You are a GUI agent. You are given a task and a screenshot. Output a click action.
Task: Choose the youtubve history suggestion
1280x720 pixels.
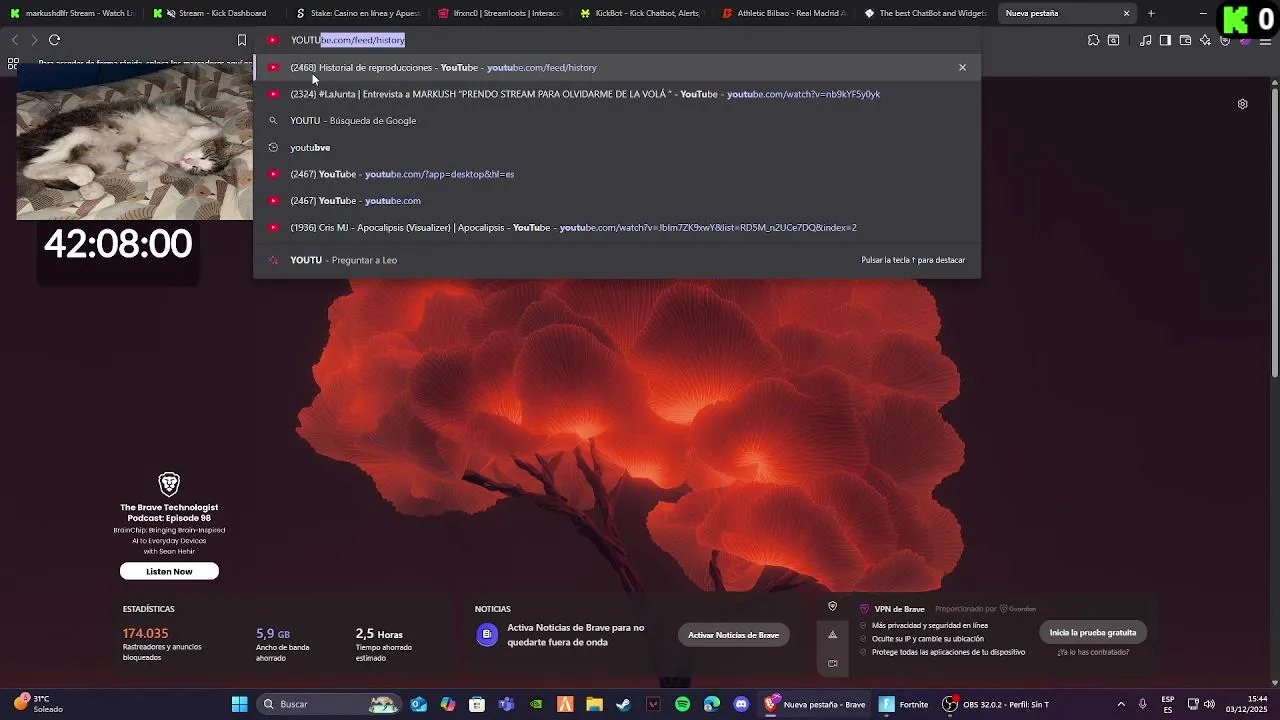[616, 147]
